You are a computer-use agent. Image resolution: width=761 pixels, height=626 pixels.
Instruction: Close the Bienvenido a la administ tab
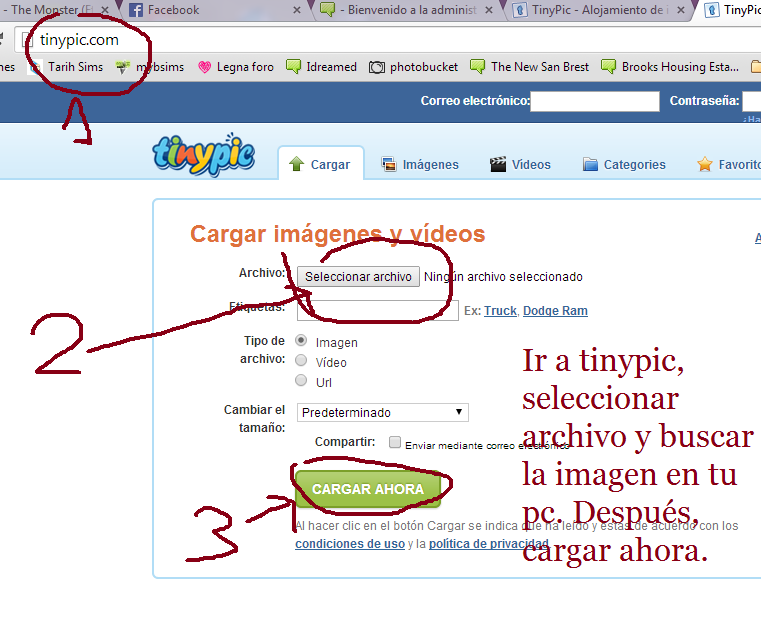[489, 10]
